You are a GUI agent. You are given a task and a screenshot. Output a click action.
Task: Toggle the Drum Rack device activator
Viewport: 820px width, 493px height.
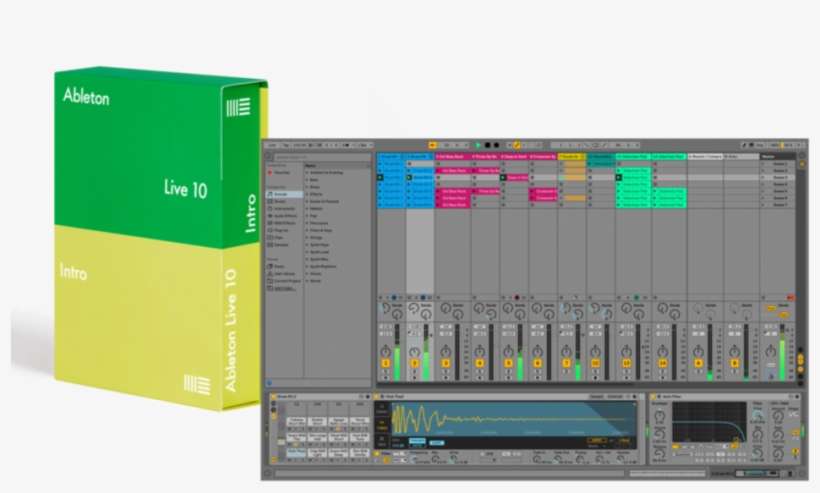(x=274, y=397)
